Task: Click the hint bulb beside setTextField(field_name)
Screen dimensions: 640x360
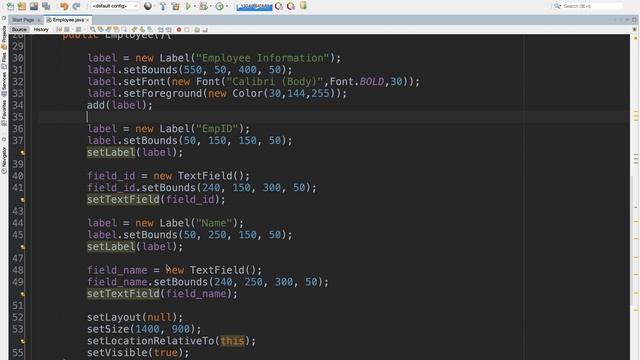Action: click(x=22, y=294)
